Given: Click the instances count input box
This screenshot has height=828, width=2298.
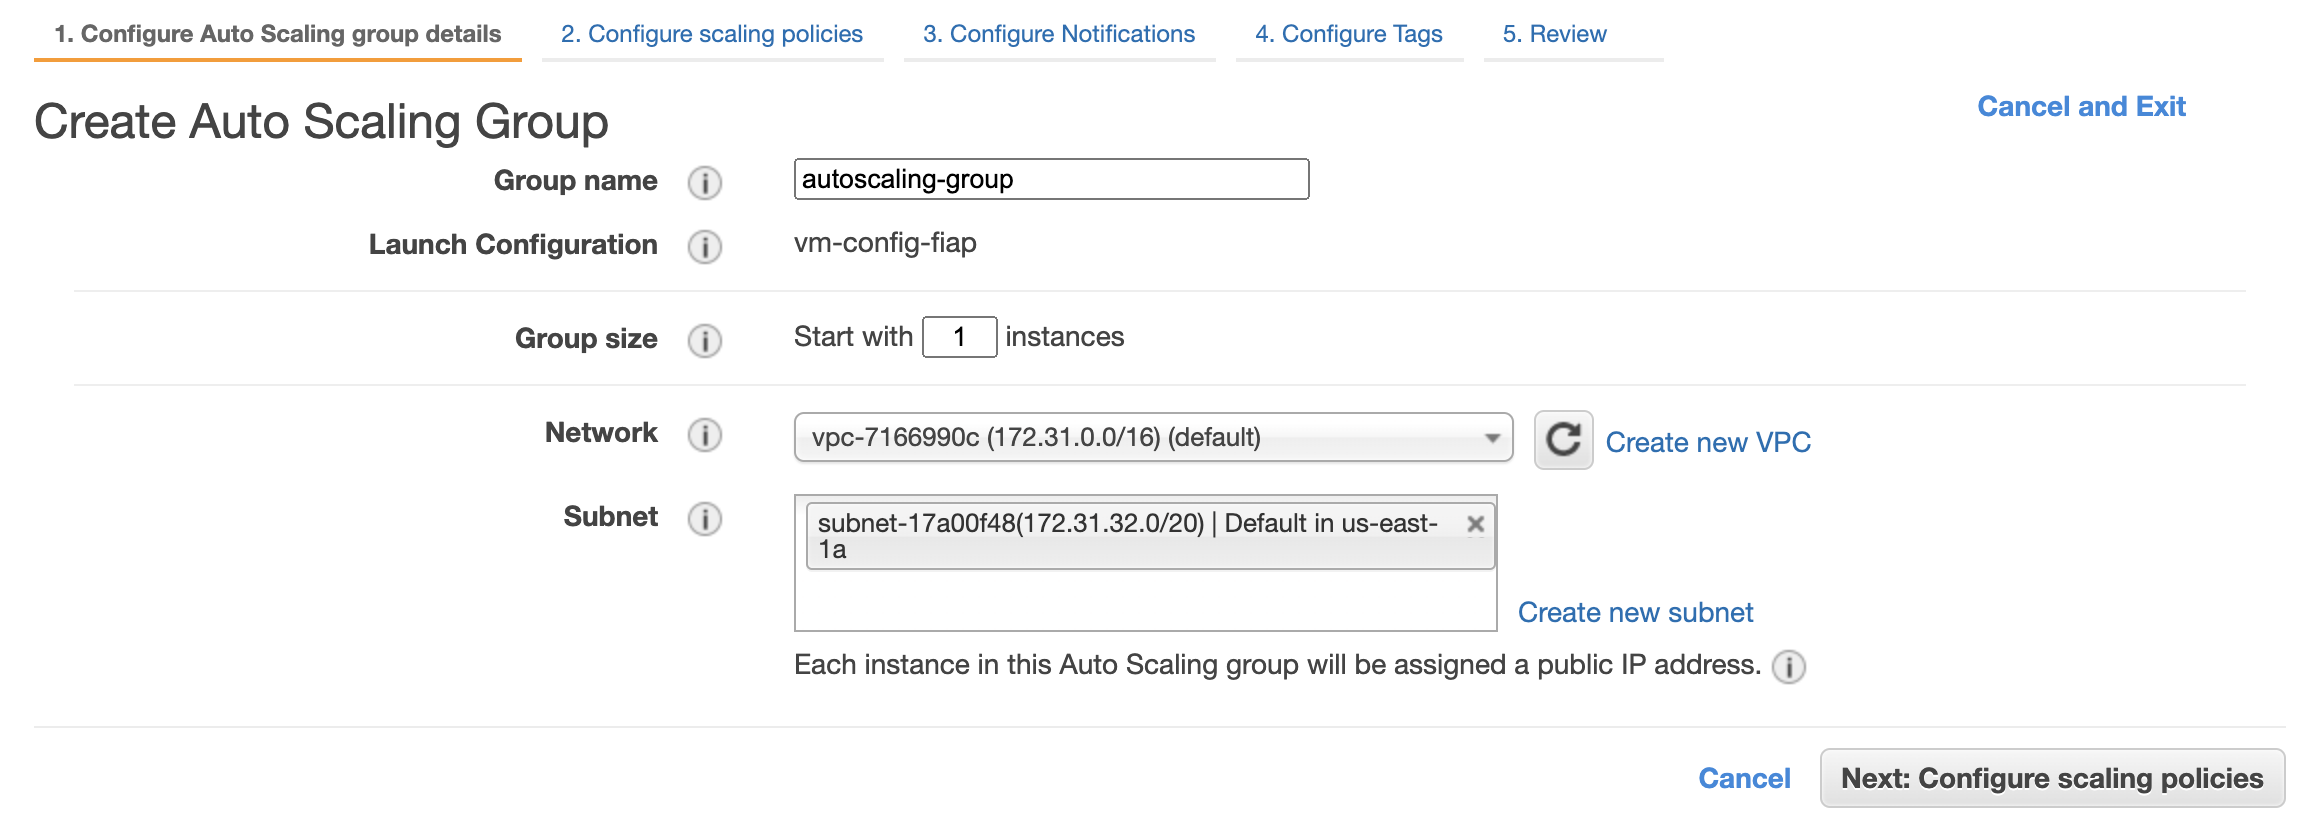Looking at the screenshot, I should pyautogui.click(x=958, y=337).
